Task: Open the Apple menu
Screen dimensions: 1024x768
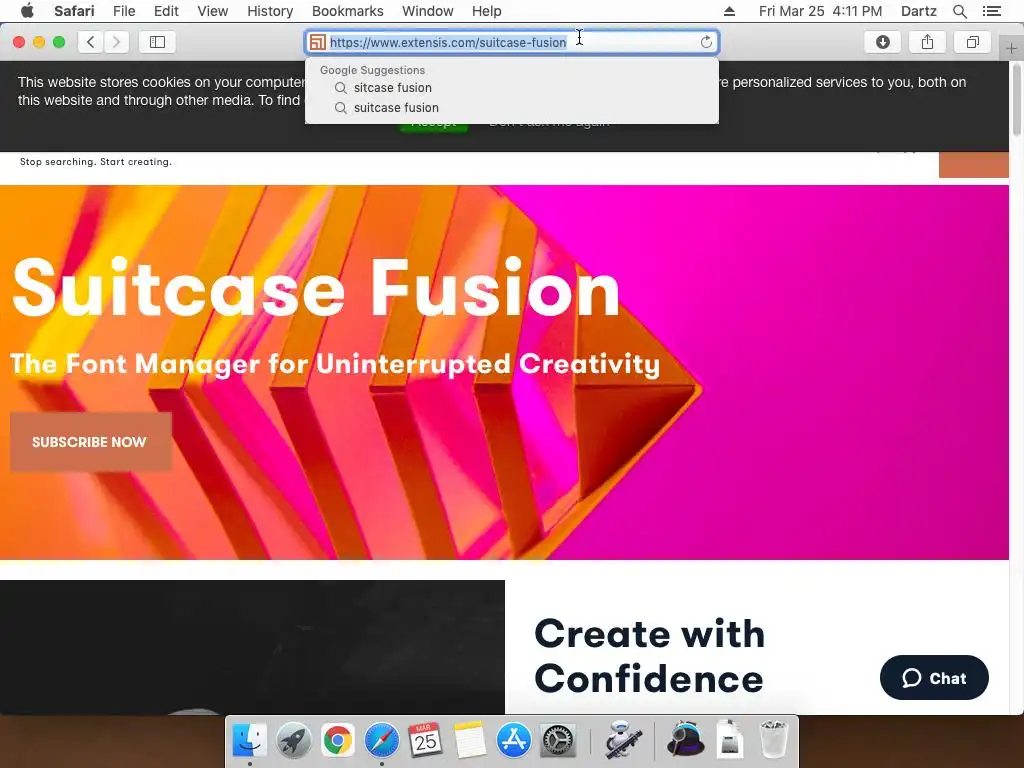Action: (27, 11)
